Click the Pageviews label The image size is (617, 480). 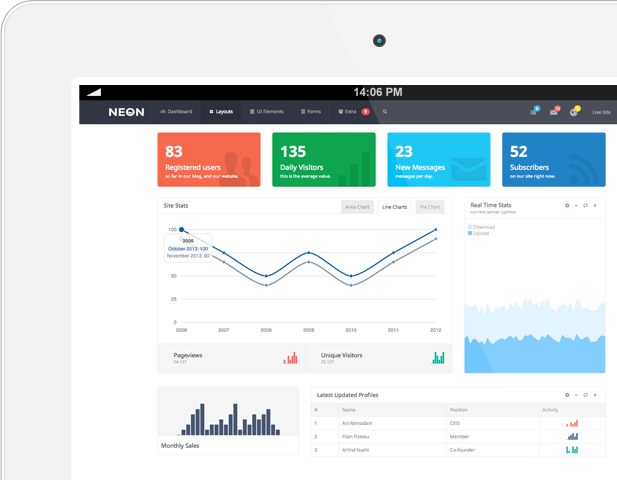(x=188, y=355)
